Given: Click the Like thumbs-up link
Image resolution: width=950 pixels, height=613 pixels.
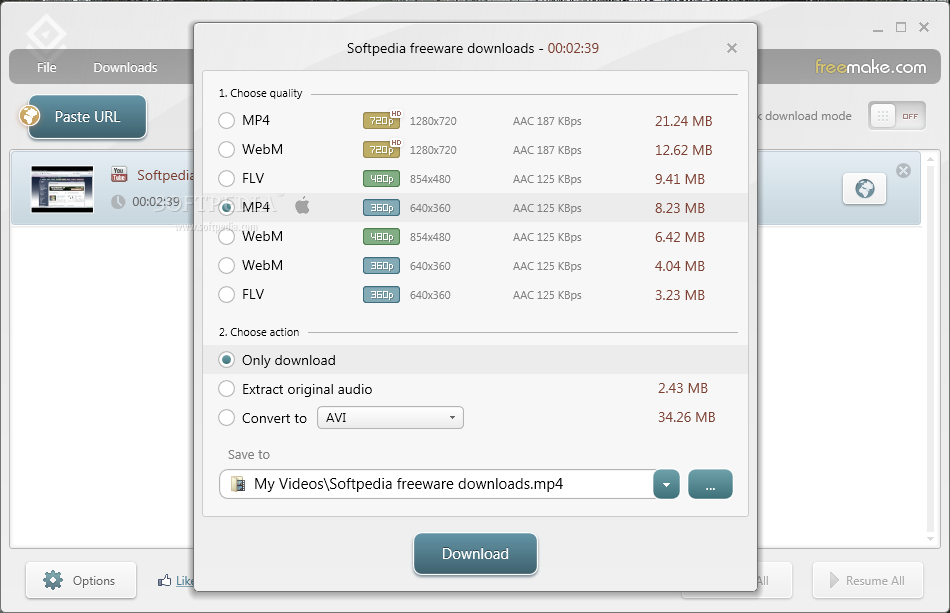Looking at the screenshot, I should pos(176,580).
